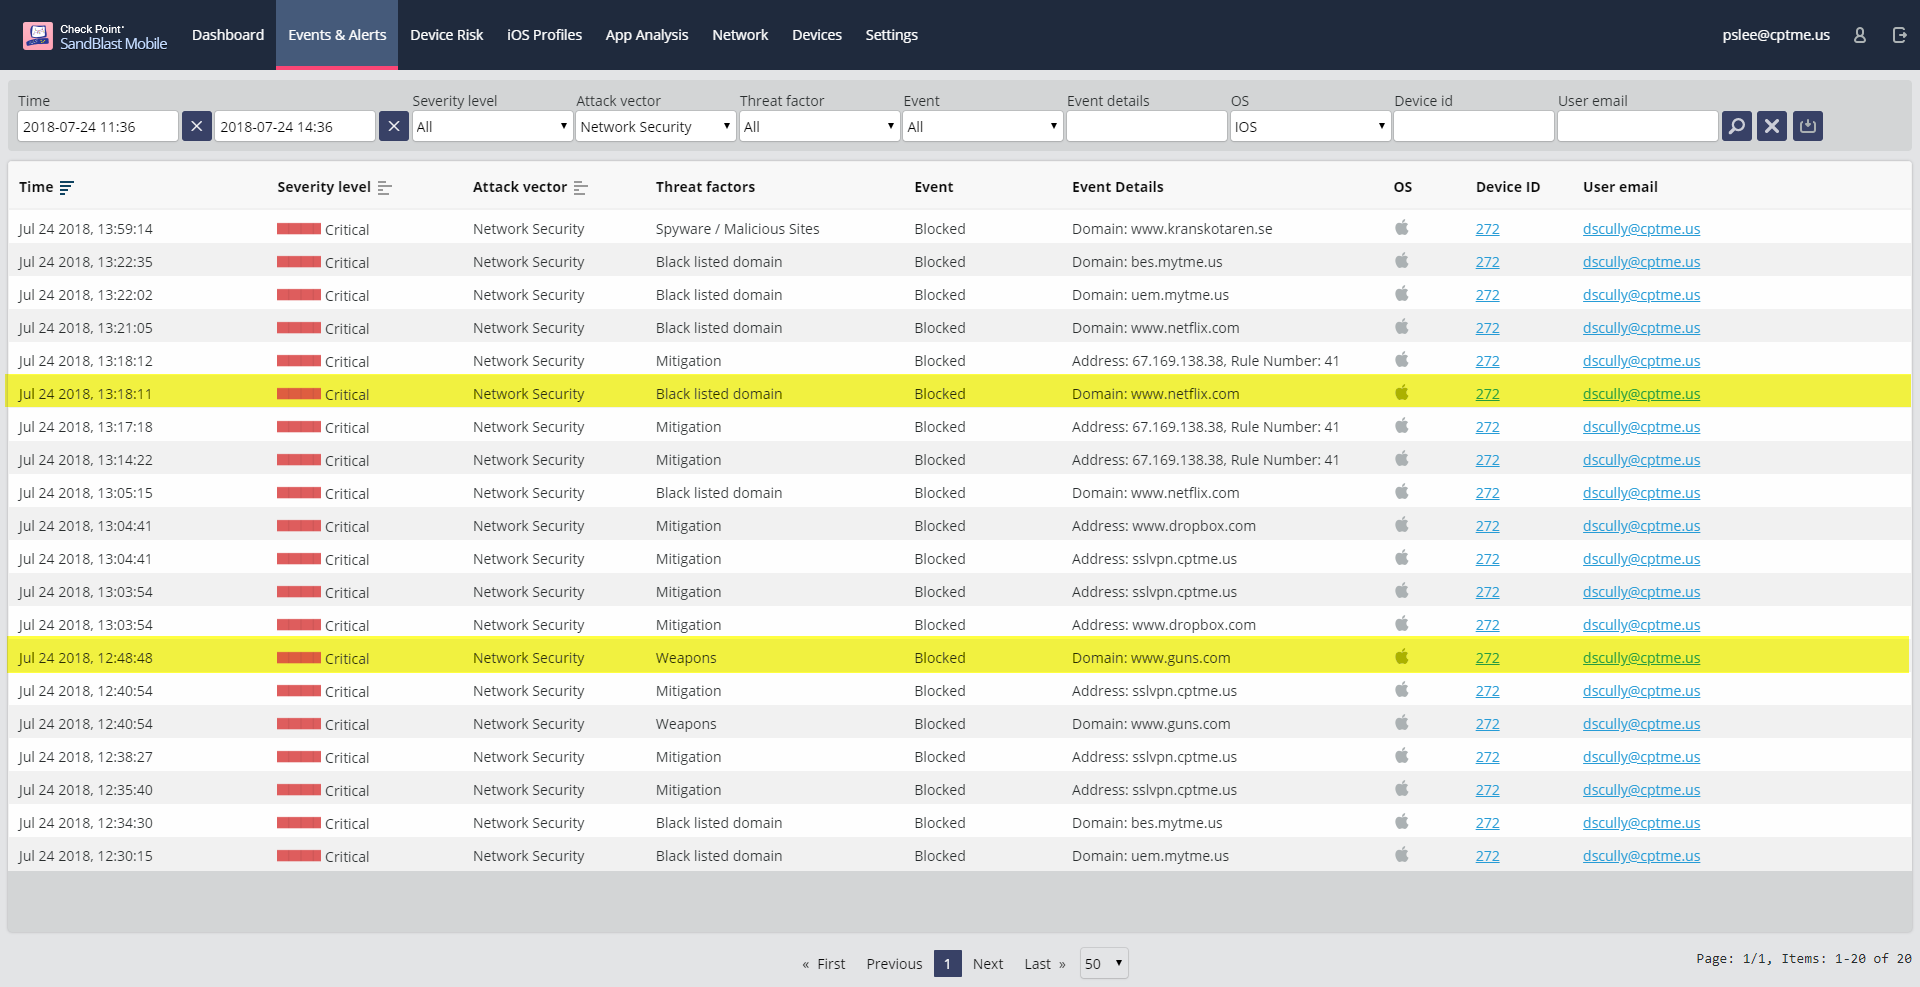Viewport: 1920px width, 987px height.
Task: Click Apple OS icon in kranskotaren.se row
Action: pyautogui.click(x=1402, y=228)
